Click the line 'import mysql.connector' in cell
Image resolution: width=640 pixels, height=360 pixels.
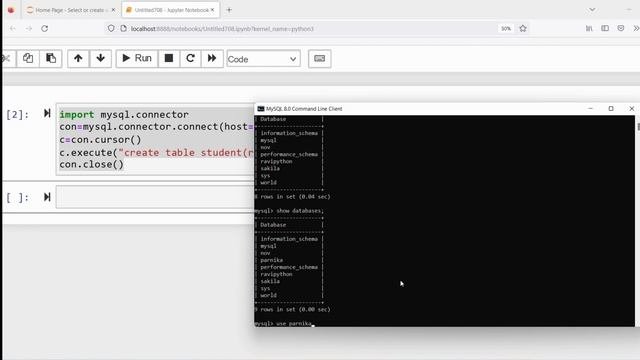coord(124,115)
